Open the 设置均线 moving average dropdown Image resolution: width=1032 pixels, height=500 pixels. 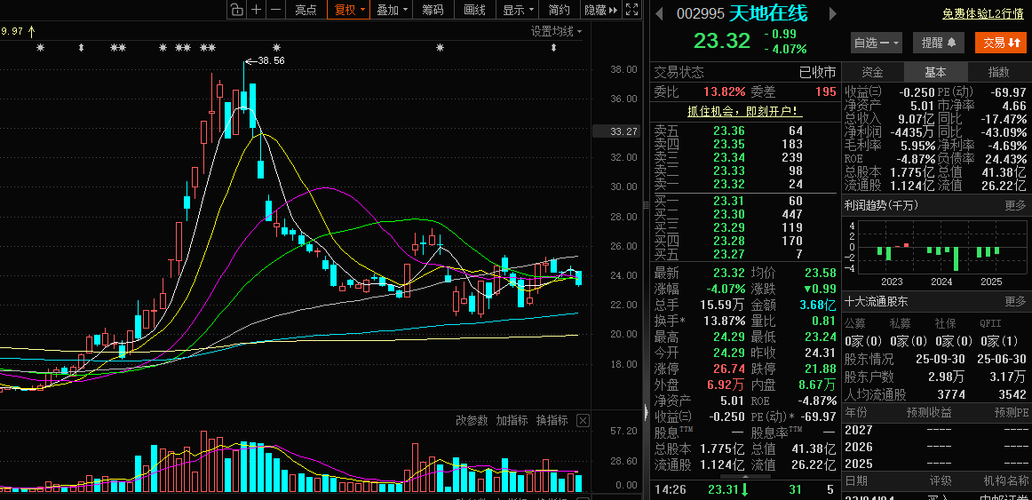(557, 31)
